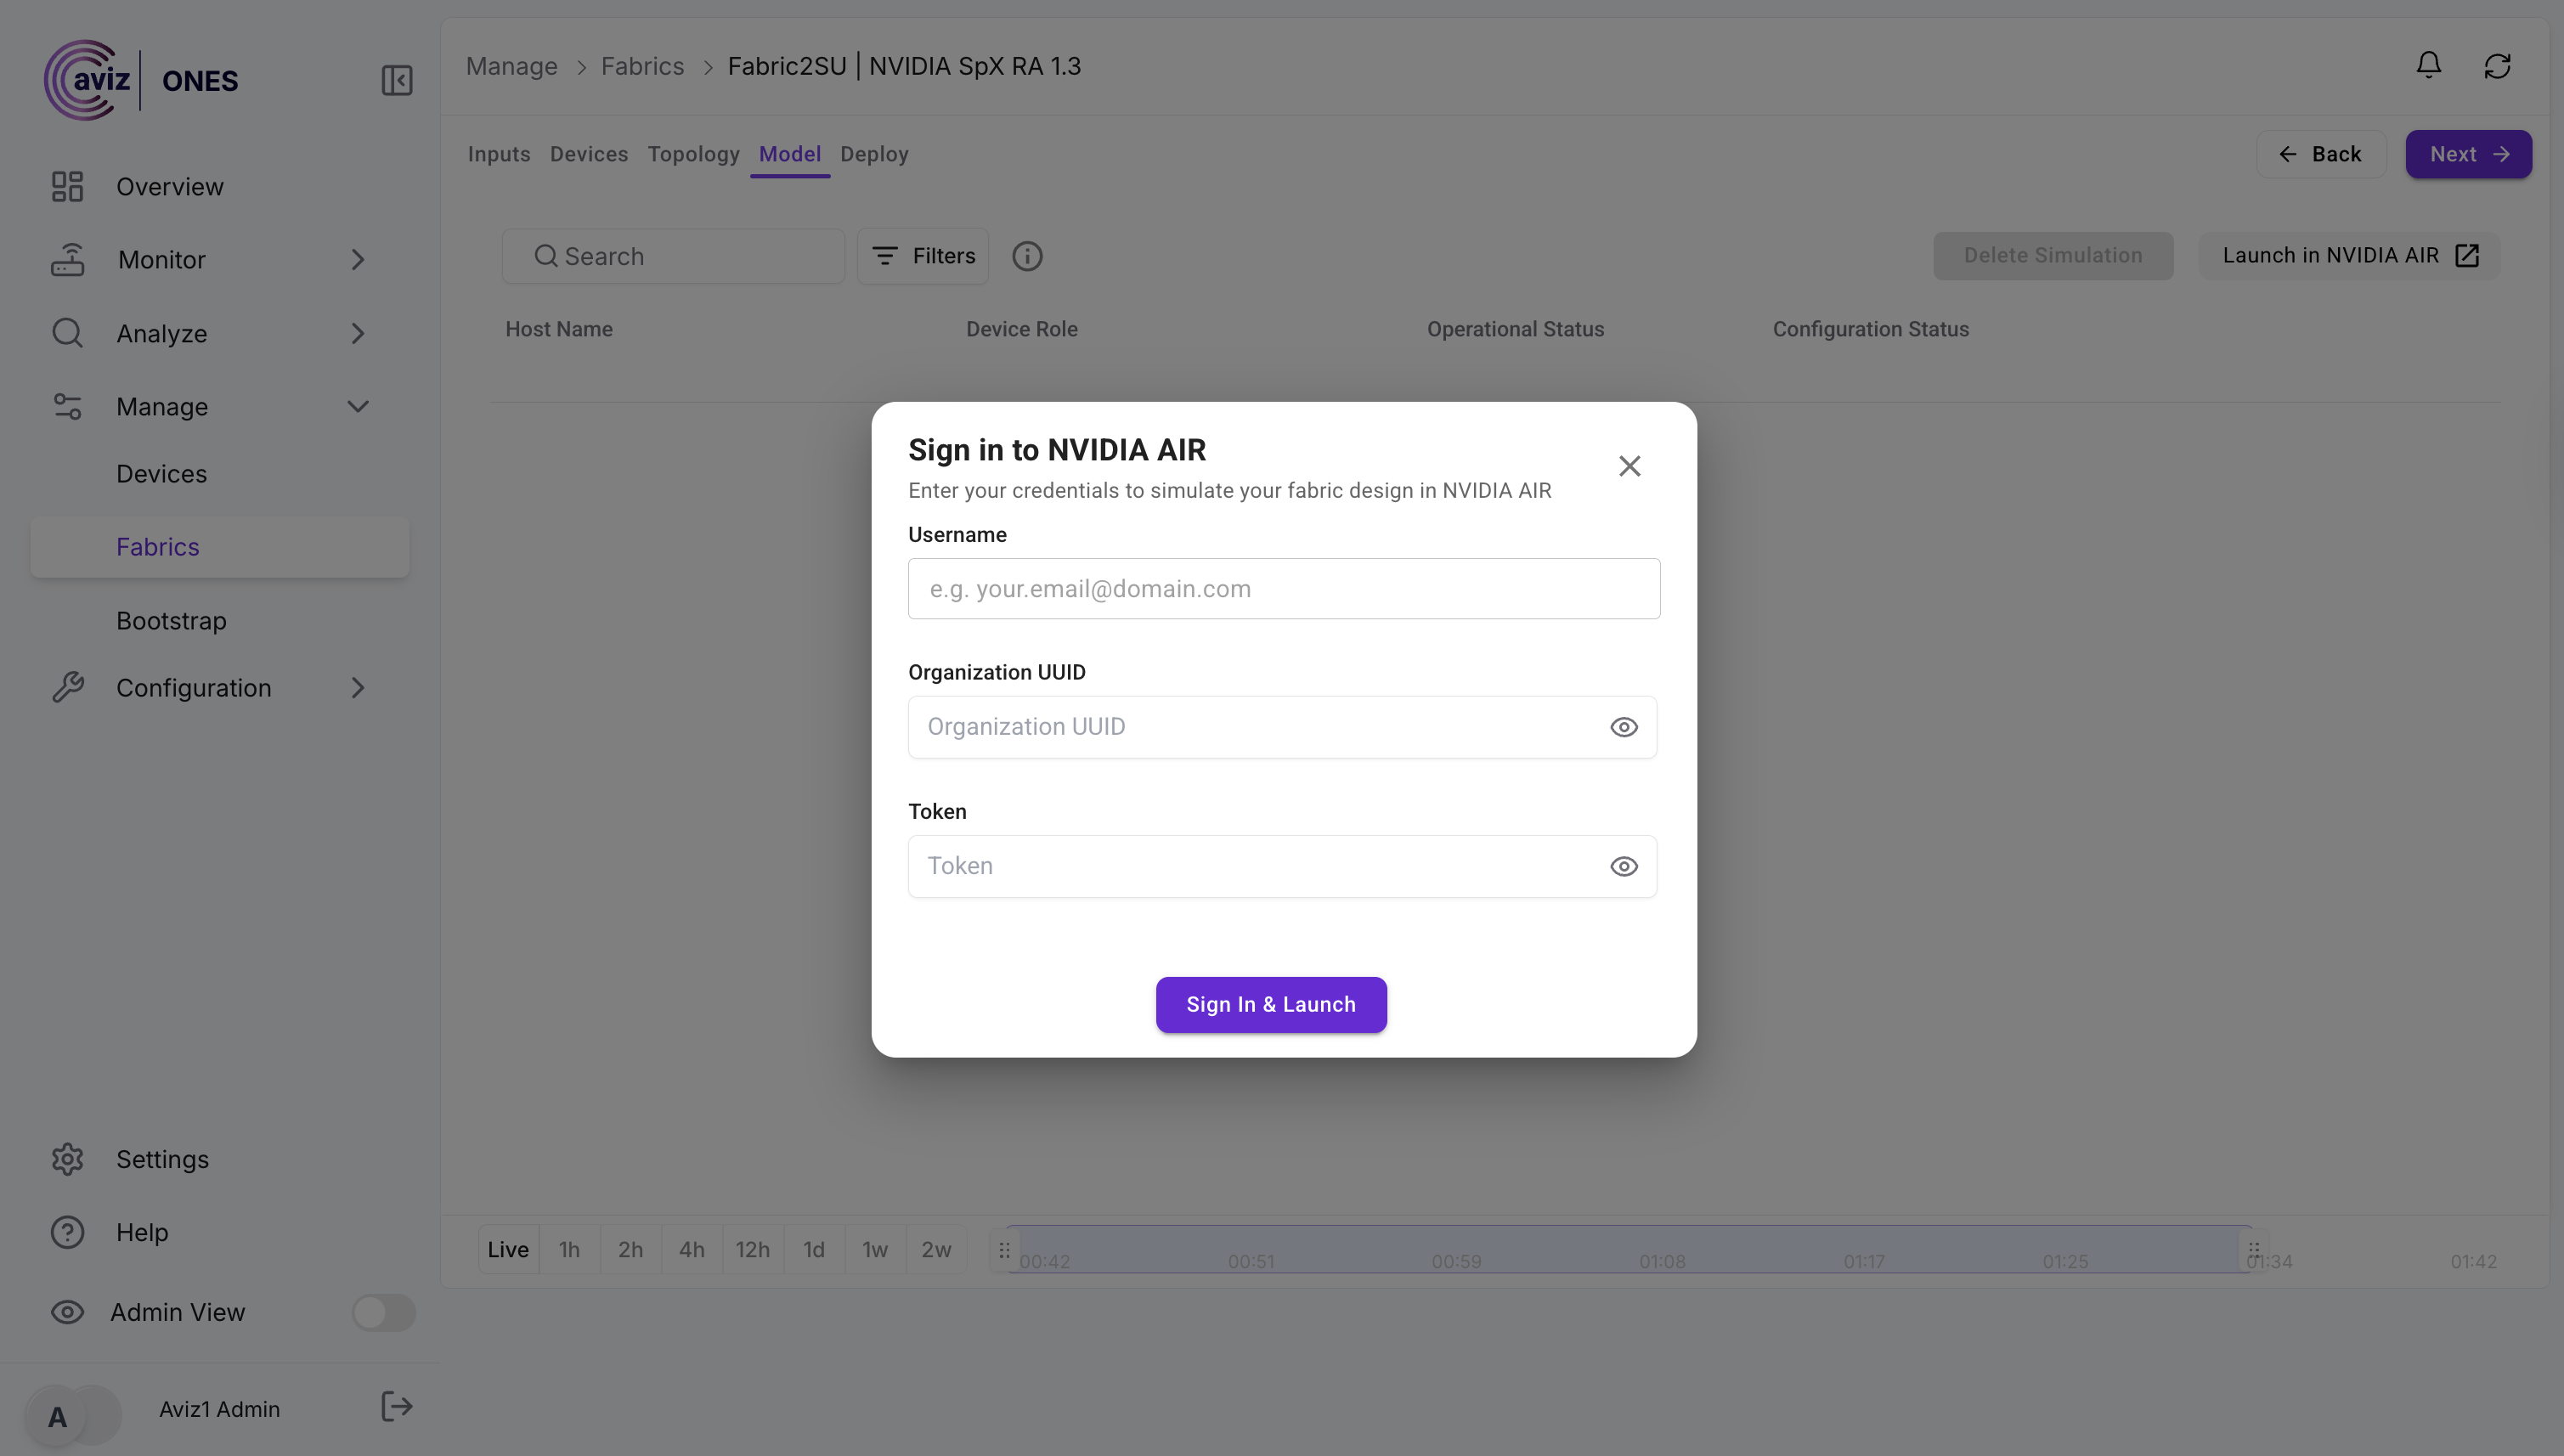
Task: Expand the Monitor menu chevron
Action: coord(358,260)
